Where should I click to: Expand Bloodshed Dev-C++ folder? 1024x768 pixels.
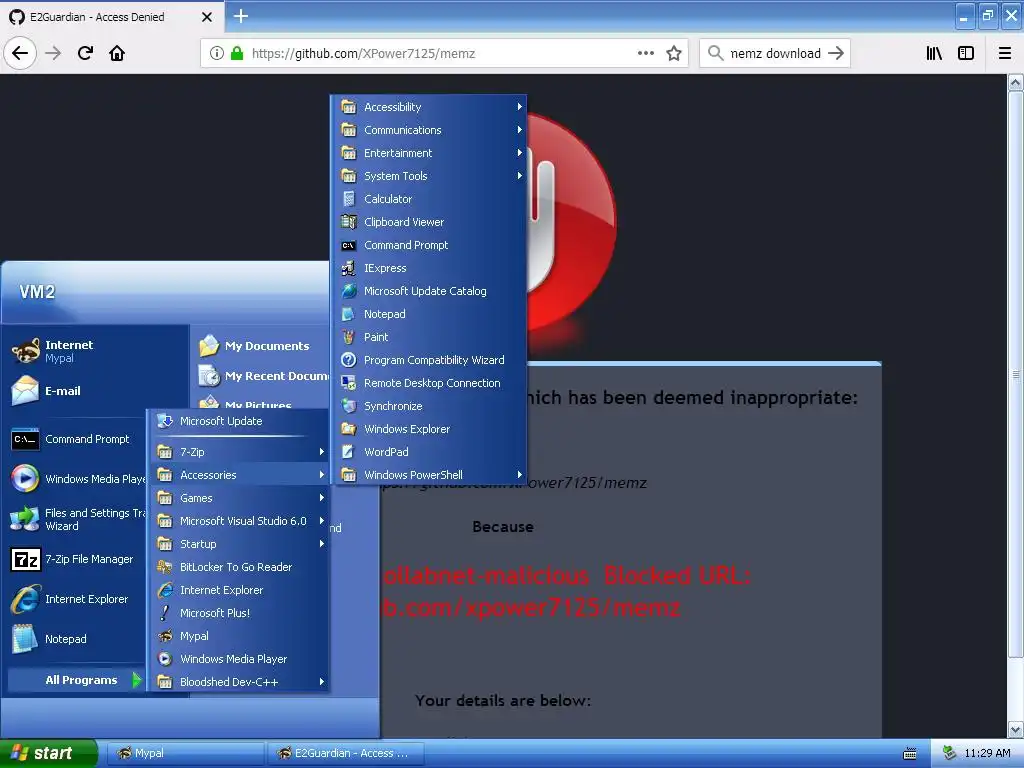click(x=238, y=682)
